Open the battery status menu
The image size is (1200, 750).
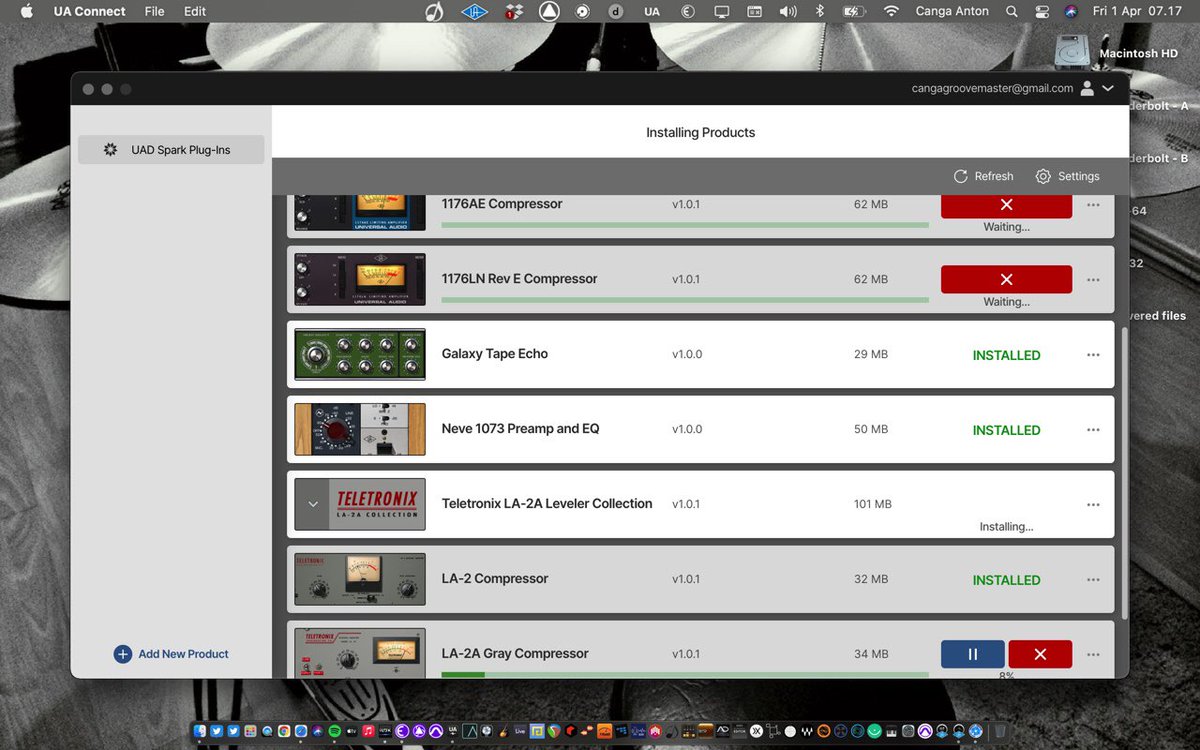[853, 11]
